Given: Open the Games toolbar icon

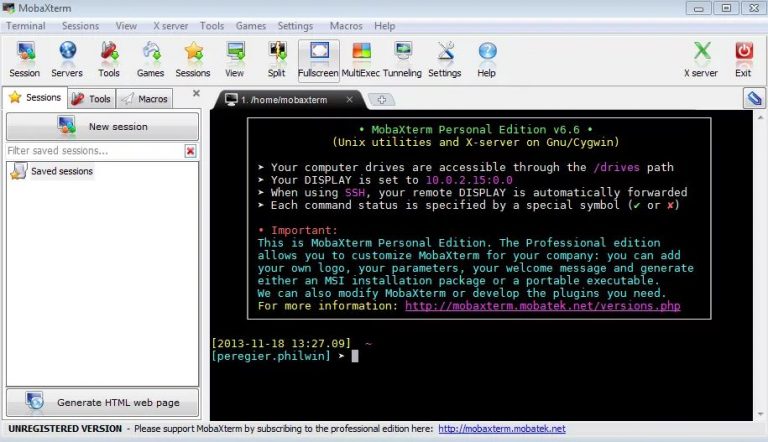Looking at the screenshot, I should [150, 60].
